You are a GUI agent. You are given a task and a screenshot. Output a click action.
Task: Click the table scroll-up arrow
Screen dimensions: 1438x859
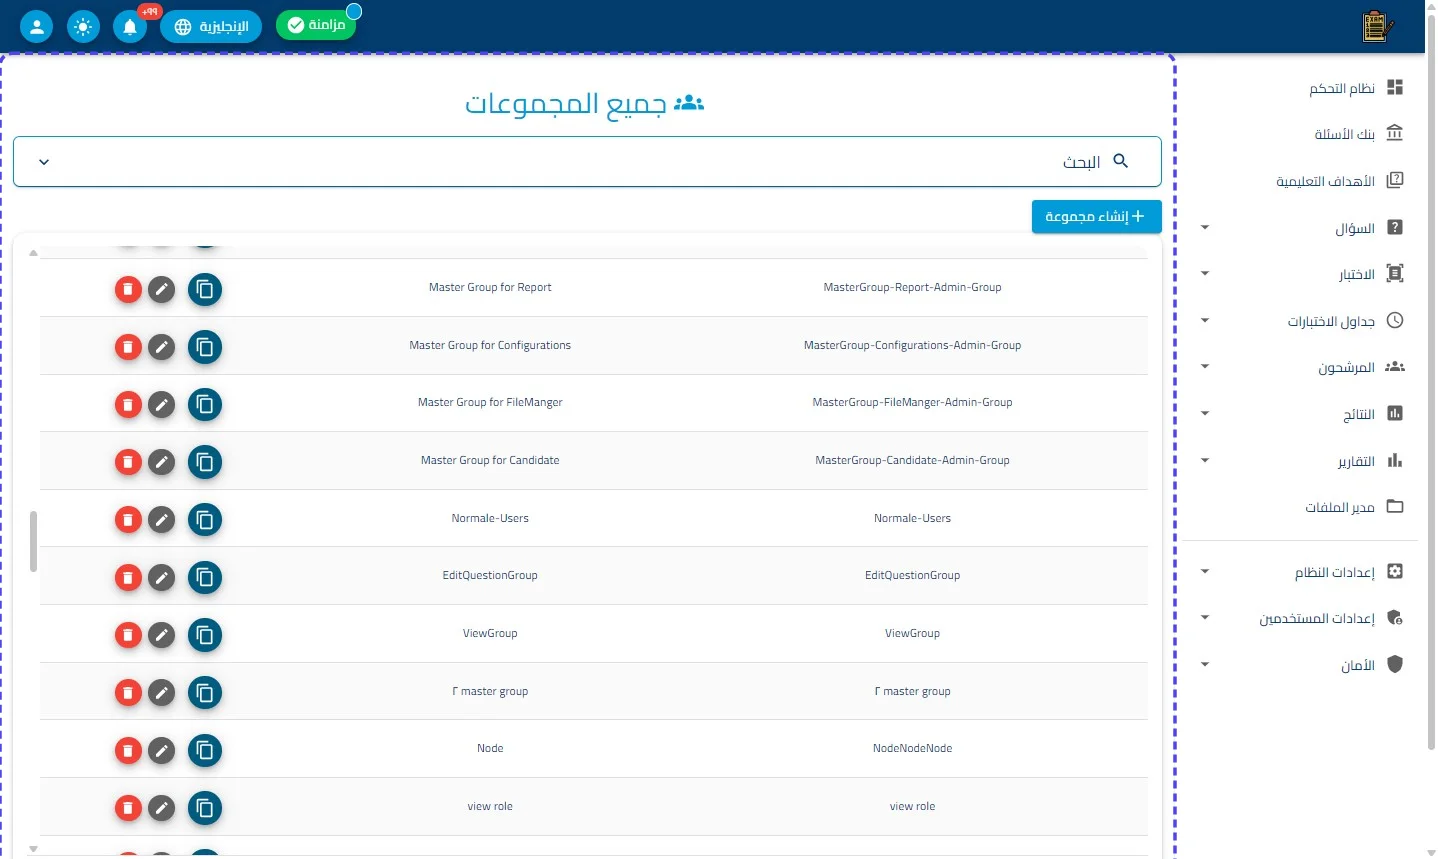tap(33, 253)
